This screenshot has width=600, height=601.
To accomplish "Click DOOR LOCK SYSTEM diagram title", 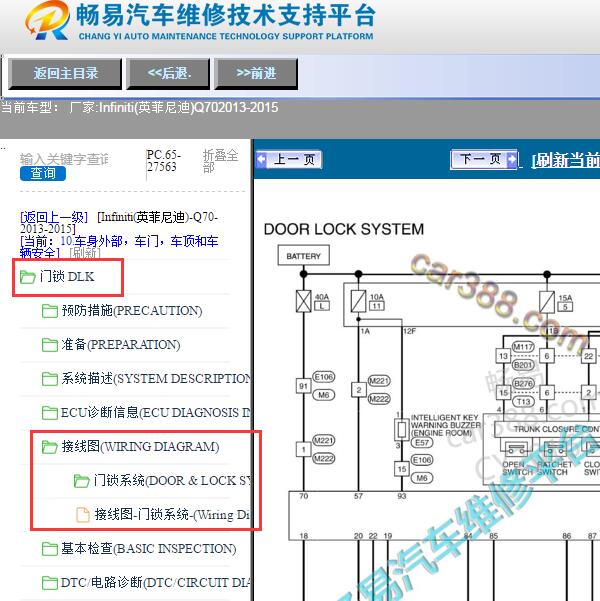I will 344,229.
